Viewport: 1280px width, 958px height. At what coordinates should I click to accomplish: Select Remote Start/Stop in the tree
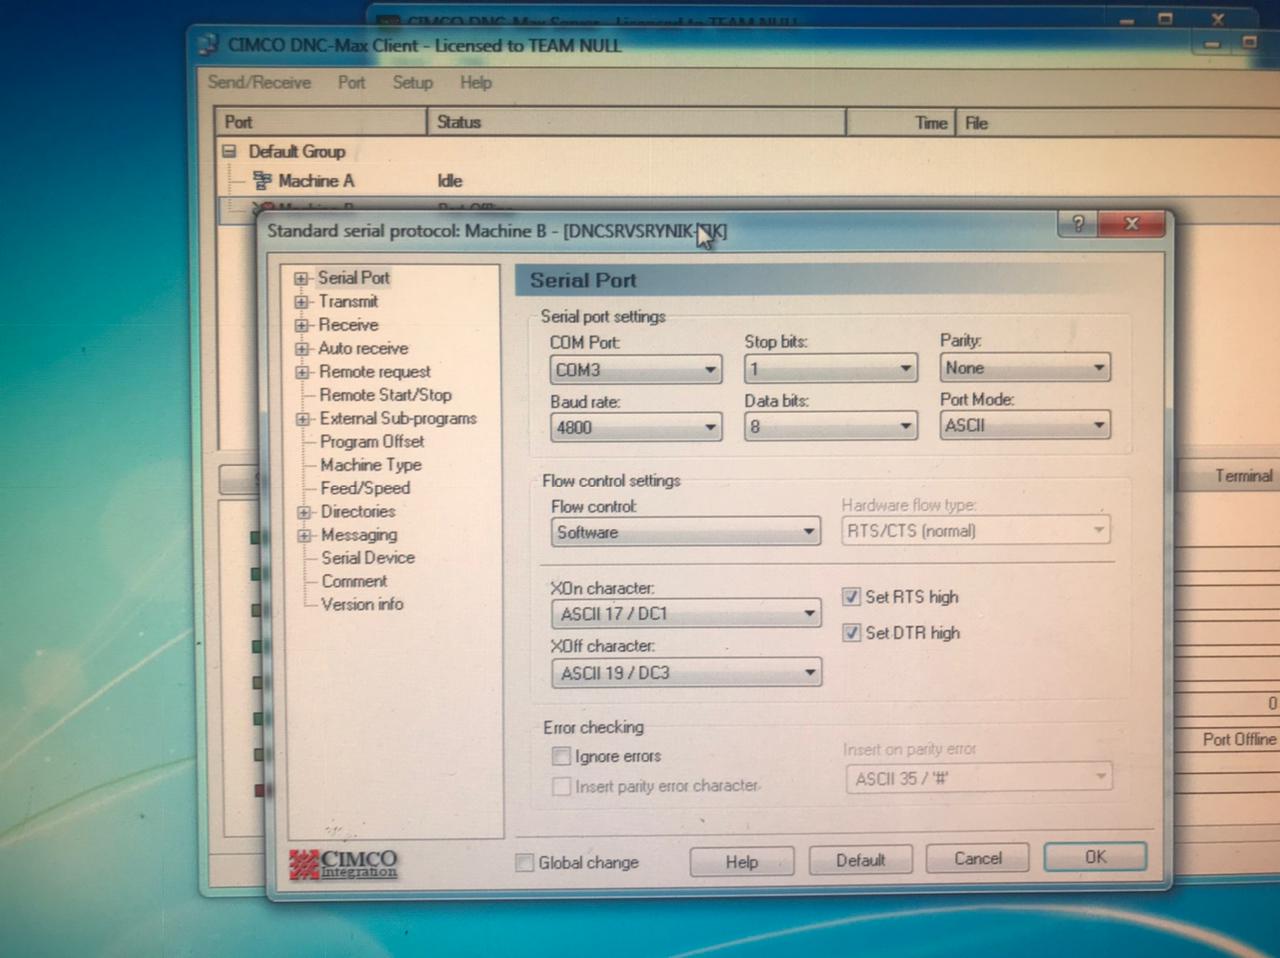pyautogui.click(x=385, y=395)
